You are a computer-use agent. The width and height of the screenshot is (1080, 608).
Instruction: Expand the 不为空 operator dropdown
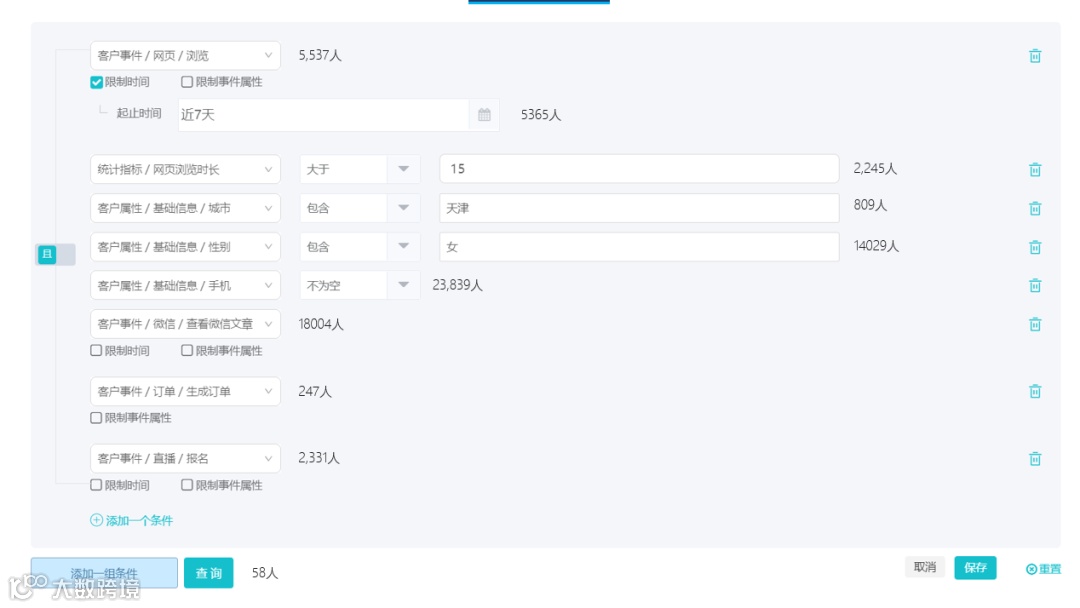403,285
